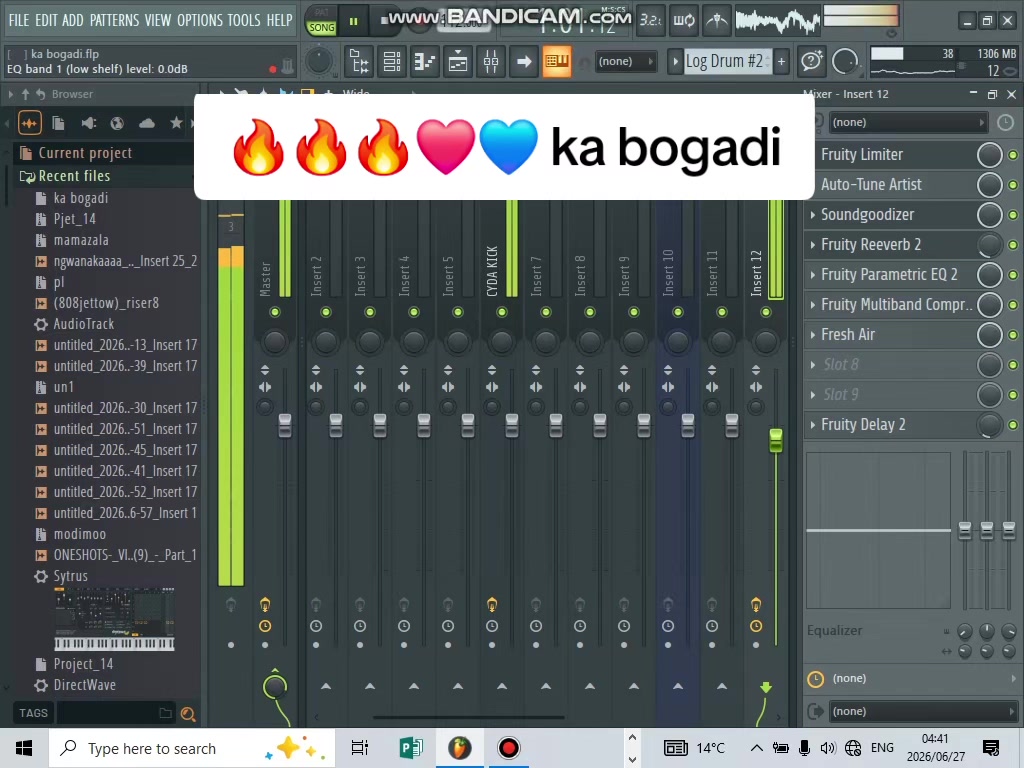Image resolution: width=1024 pixels, height=768 pixels.
Task: Open the OPTIONS menu
Action: (x=200, y=20)
